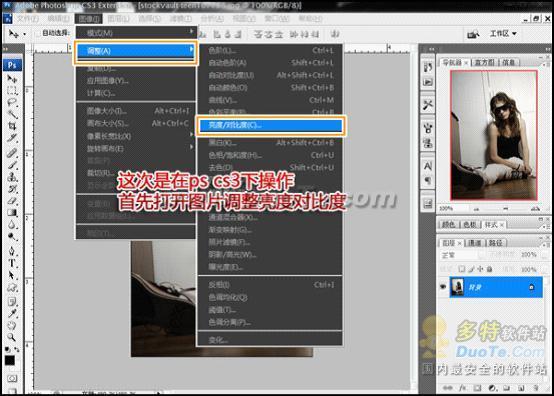The image size is (554, 396).
Task: Select the Zoom magnifier tool
Action: [x=12, y=337]
